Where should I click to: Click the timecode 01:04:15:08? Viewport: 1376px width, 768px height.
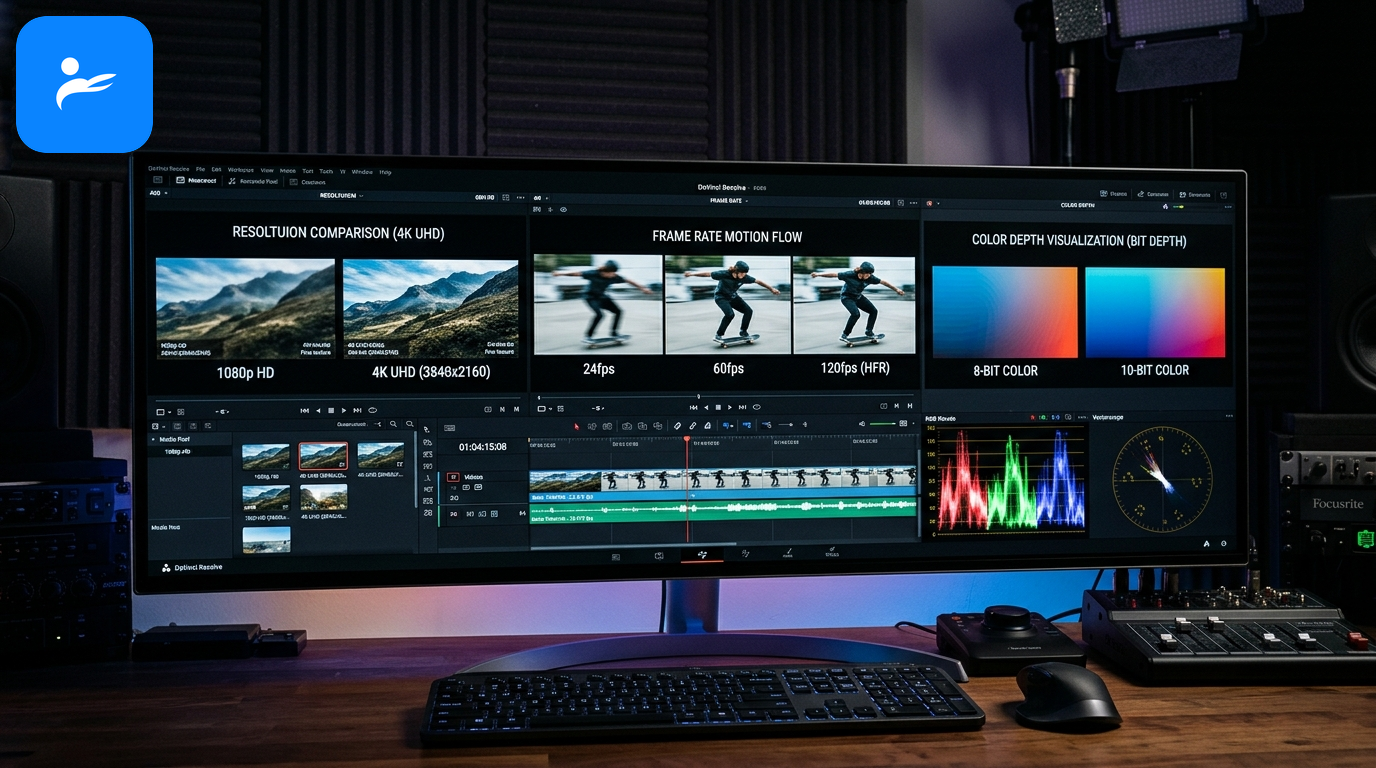click(482, 446)
